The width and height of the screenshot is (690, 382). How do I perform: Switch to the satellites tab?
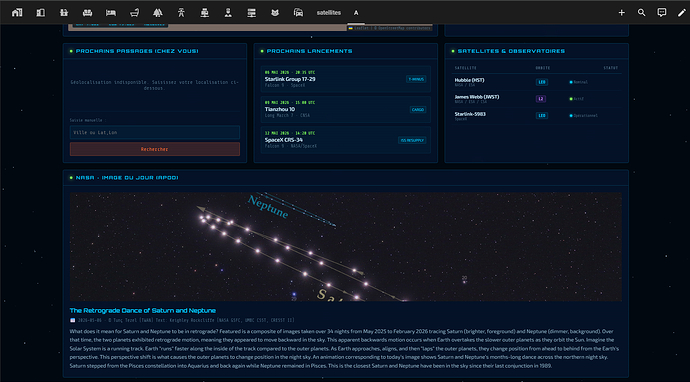(329, 13)
